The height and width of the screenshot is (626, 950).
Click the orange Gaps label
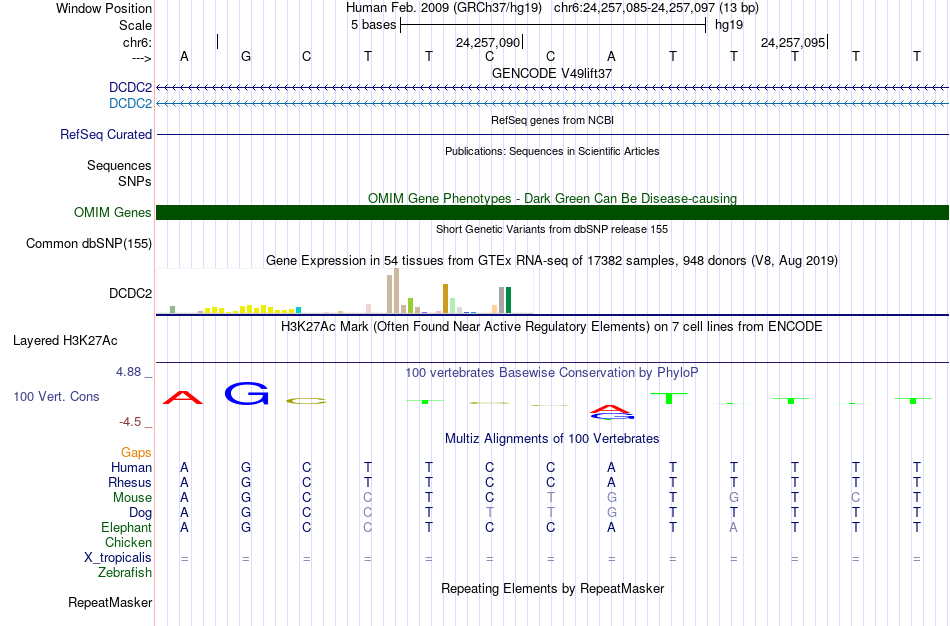(x=136, y=453)
